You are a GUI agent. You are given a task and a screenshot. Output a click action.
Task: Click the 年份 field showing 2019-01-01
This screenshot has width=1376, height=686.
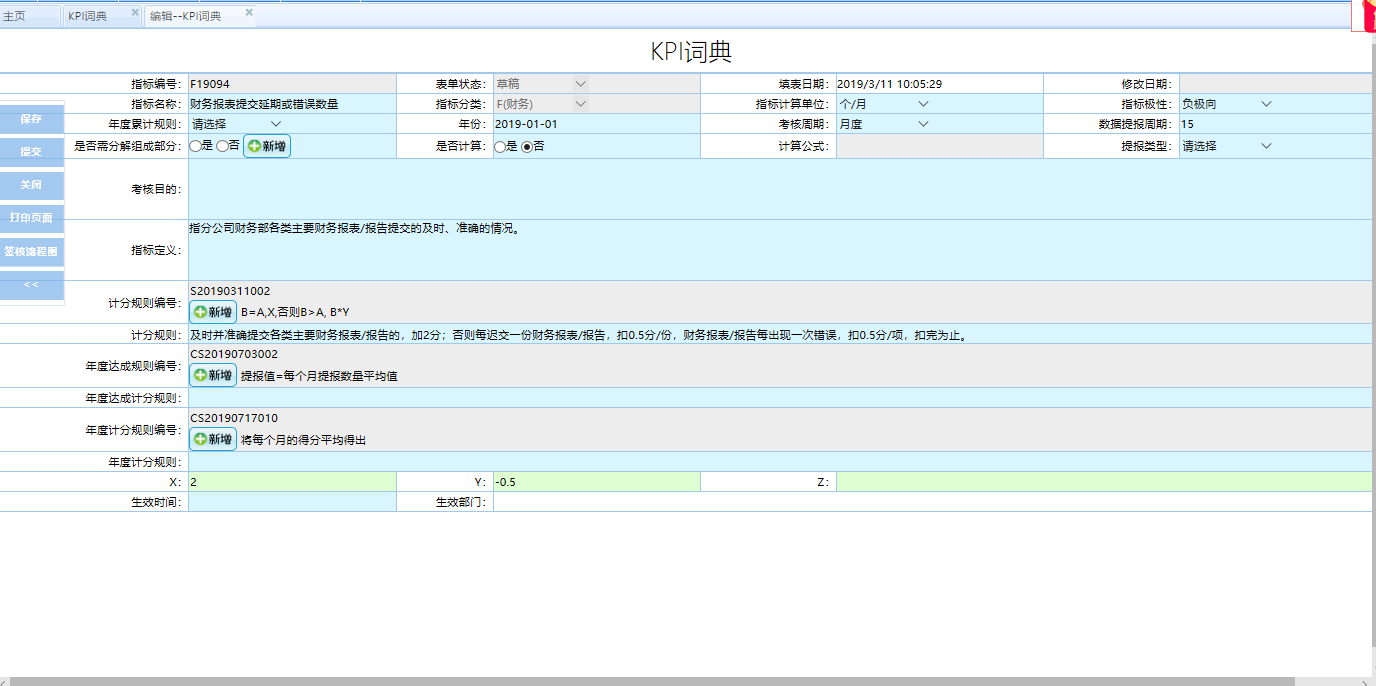[596, 124]
